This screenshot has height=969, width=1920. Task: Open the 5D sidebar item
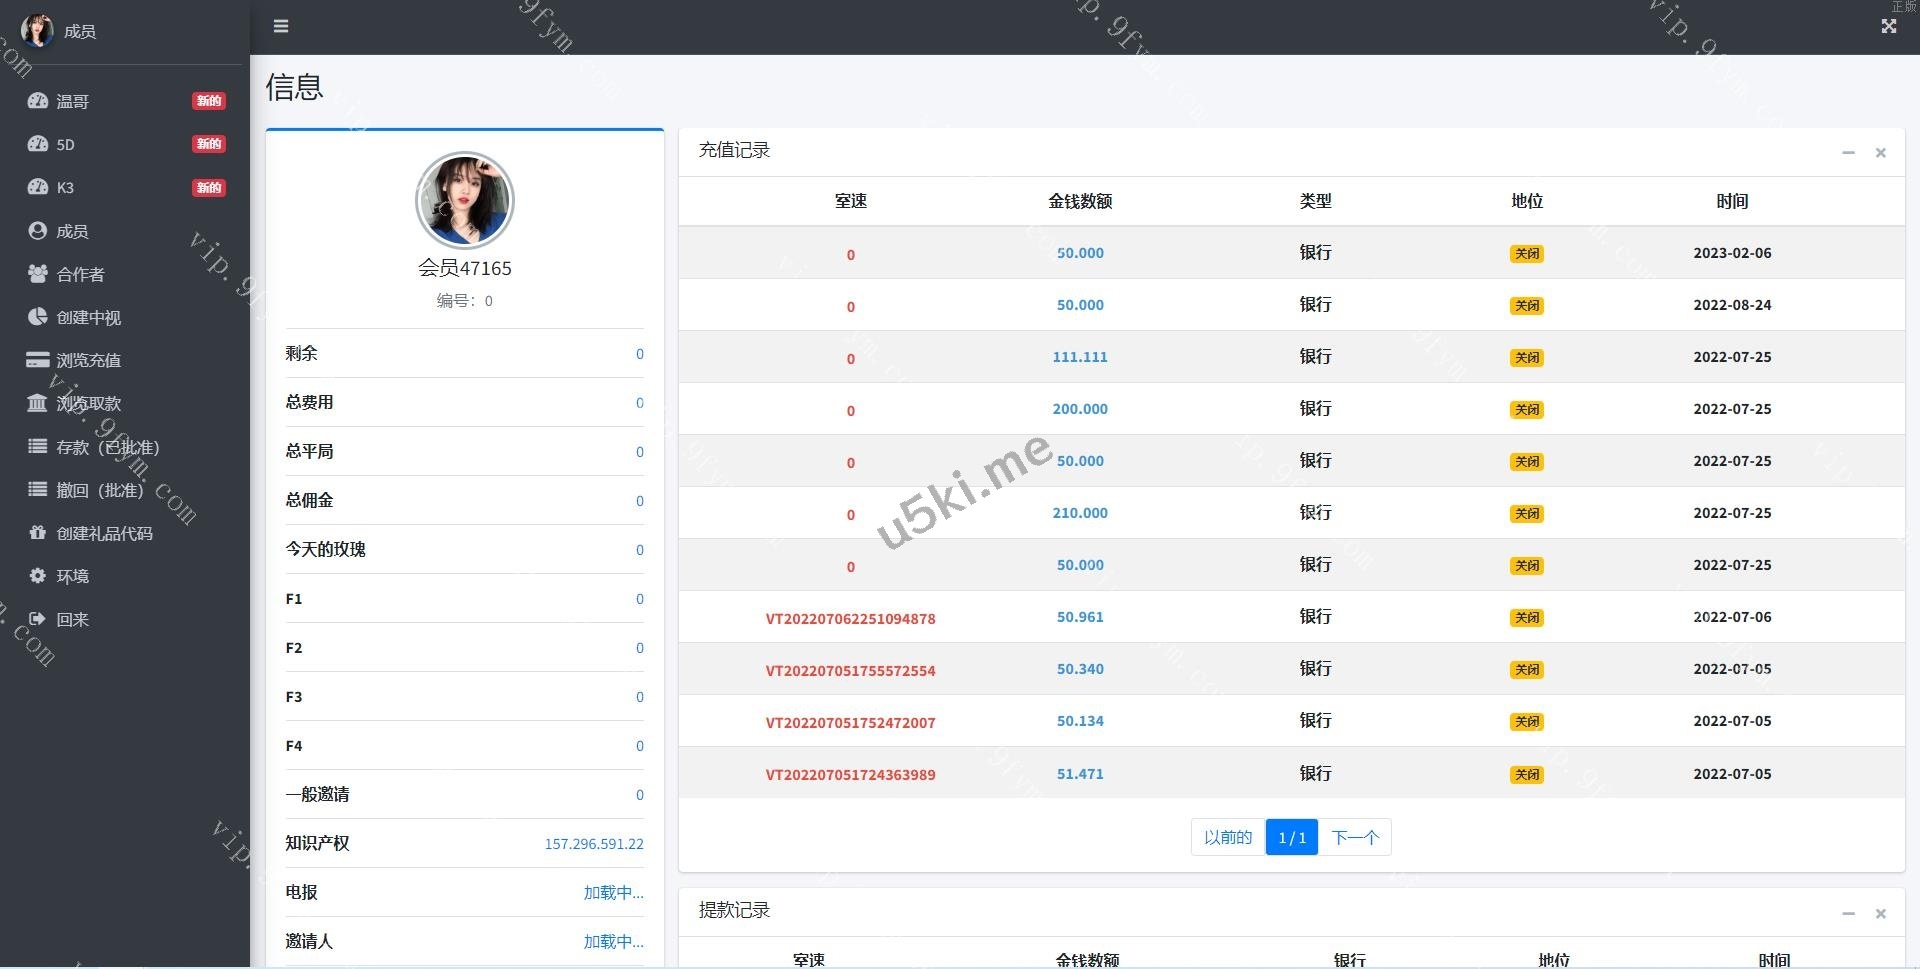[x=65, y=144]
